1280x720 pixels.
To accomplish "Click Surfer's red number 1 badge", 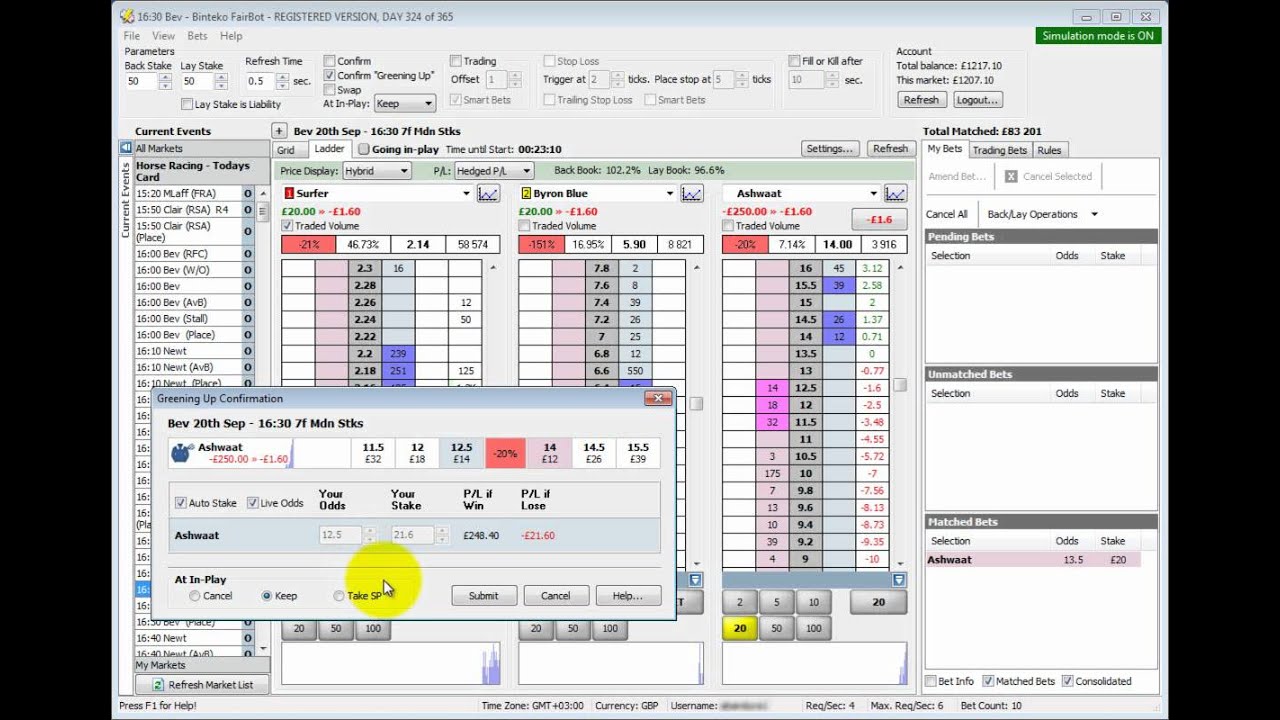I will tap(289, 193).
